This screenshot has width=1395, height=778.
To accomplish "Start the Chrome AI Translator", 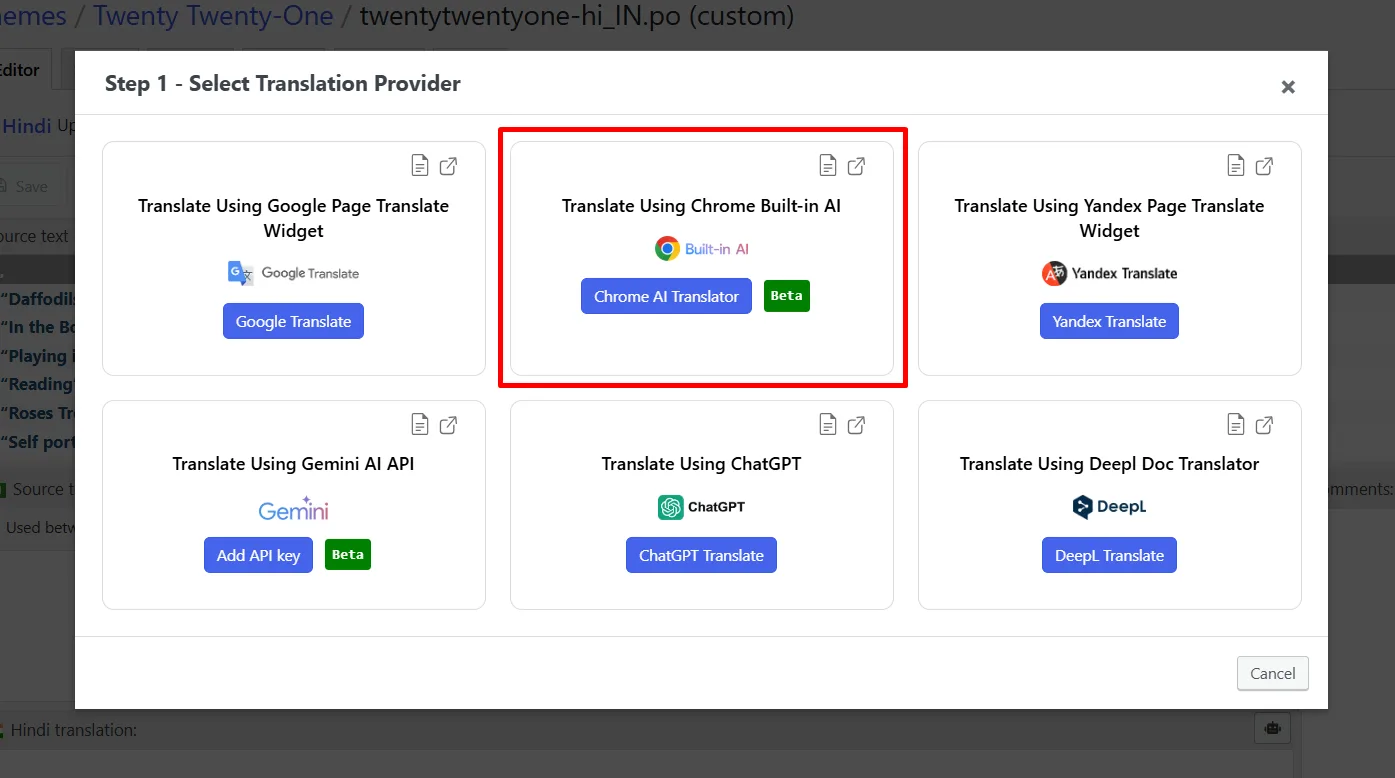I will [666, 296].
